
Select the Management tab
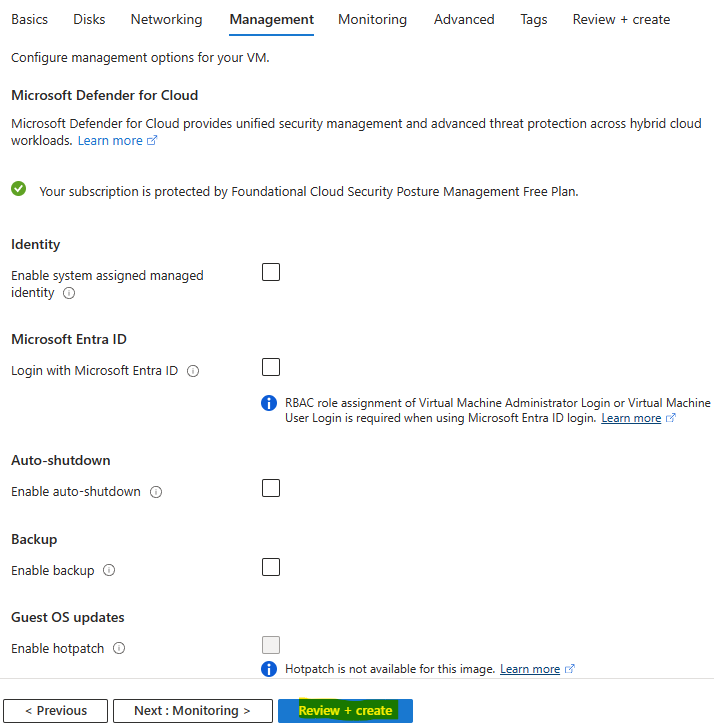tap(271, 19)
